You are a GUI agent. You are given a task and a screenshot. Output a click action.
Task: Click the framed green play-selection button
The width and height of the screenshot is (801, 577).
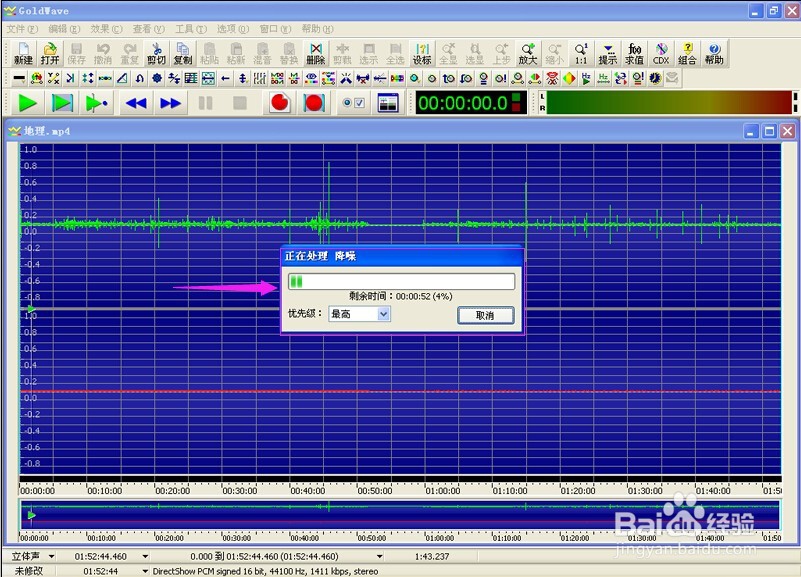pyautogui.click(x=62, y=103)
